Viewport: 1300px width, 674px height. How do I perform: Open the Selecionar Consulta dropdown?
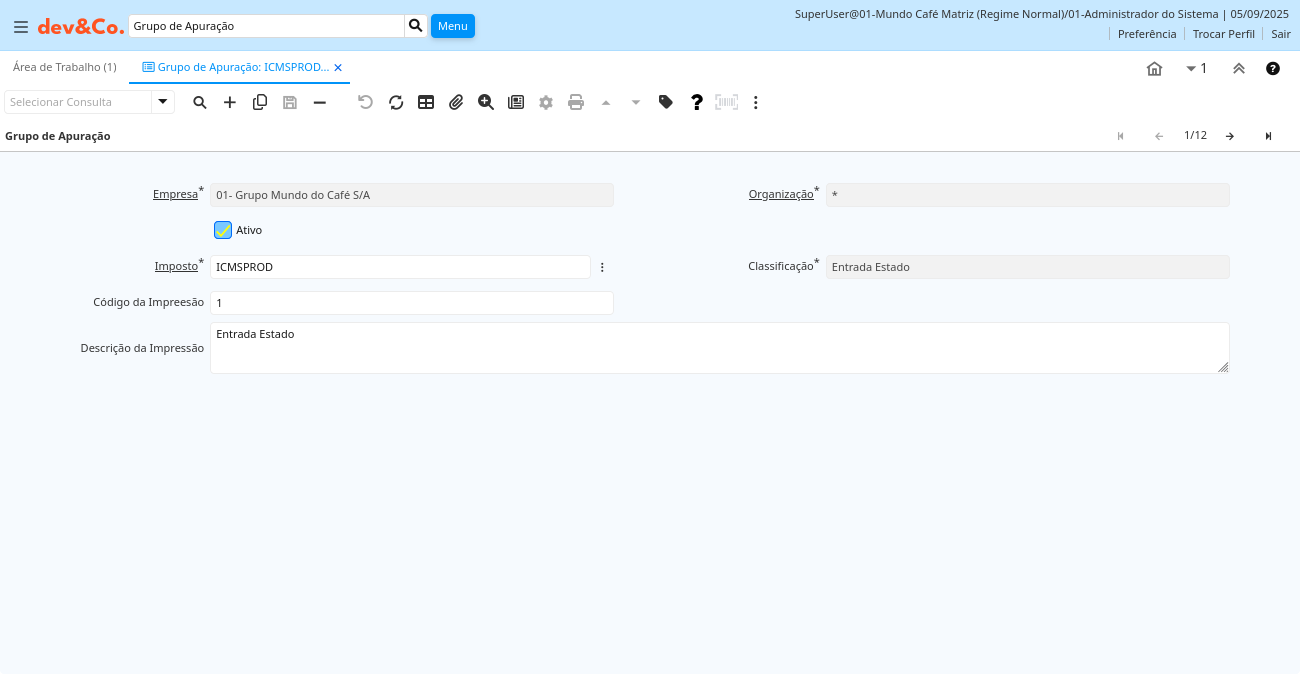[x=163, y=102]
